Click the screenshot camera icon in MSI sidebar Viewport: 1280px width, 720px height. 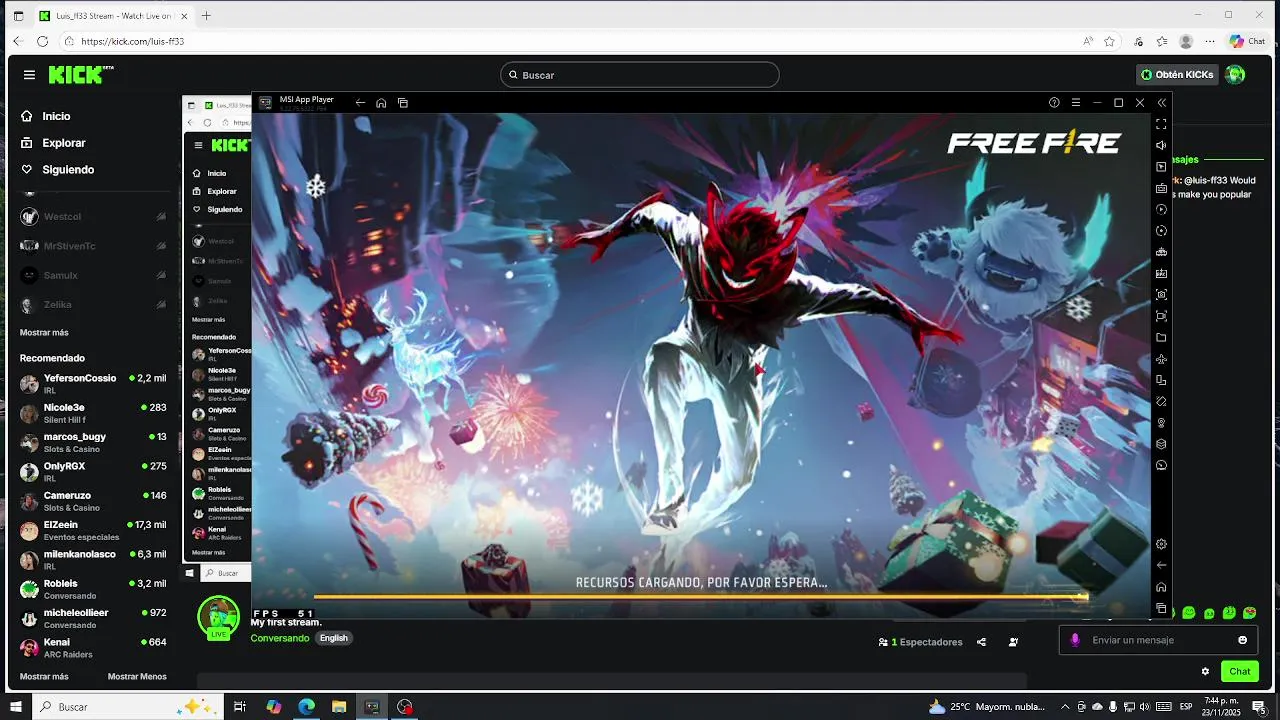[x=1161, y=295]
